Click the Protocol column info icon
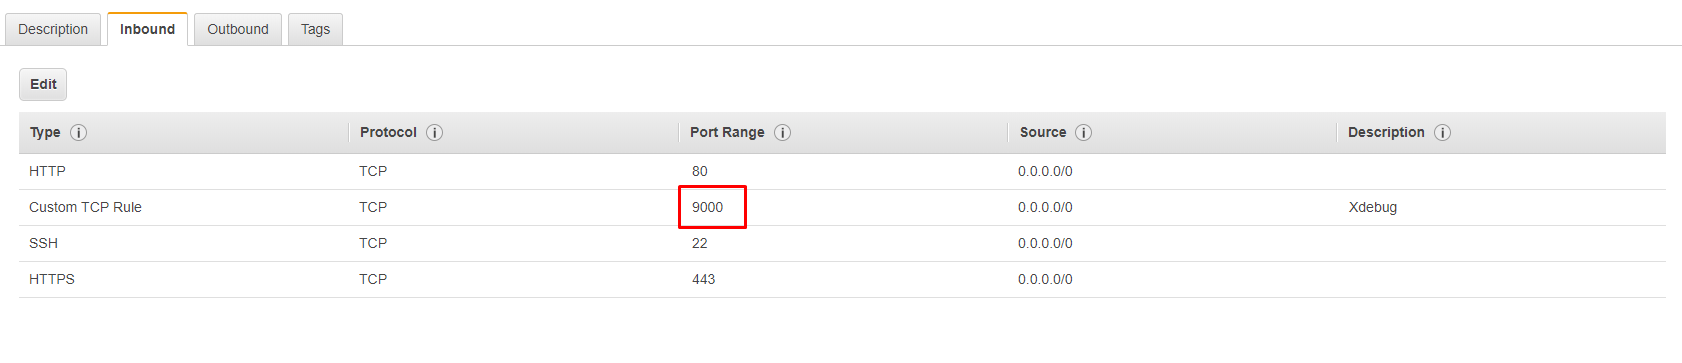The height and width of the screenshot is (363, 1682). (x=434, y=132)
